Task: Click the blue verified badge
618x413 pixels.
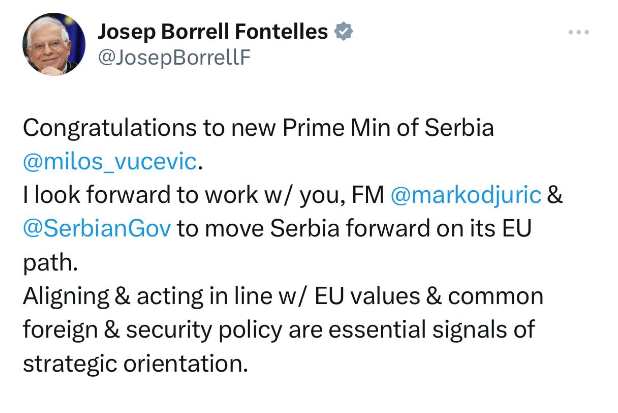Action: click(343, 32)
